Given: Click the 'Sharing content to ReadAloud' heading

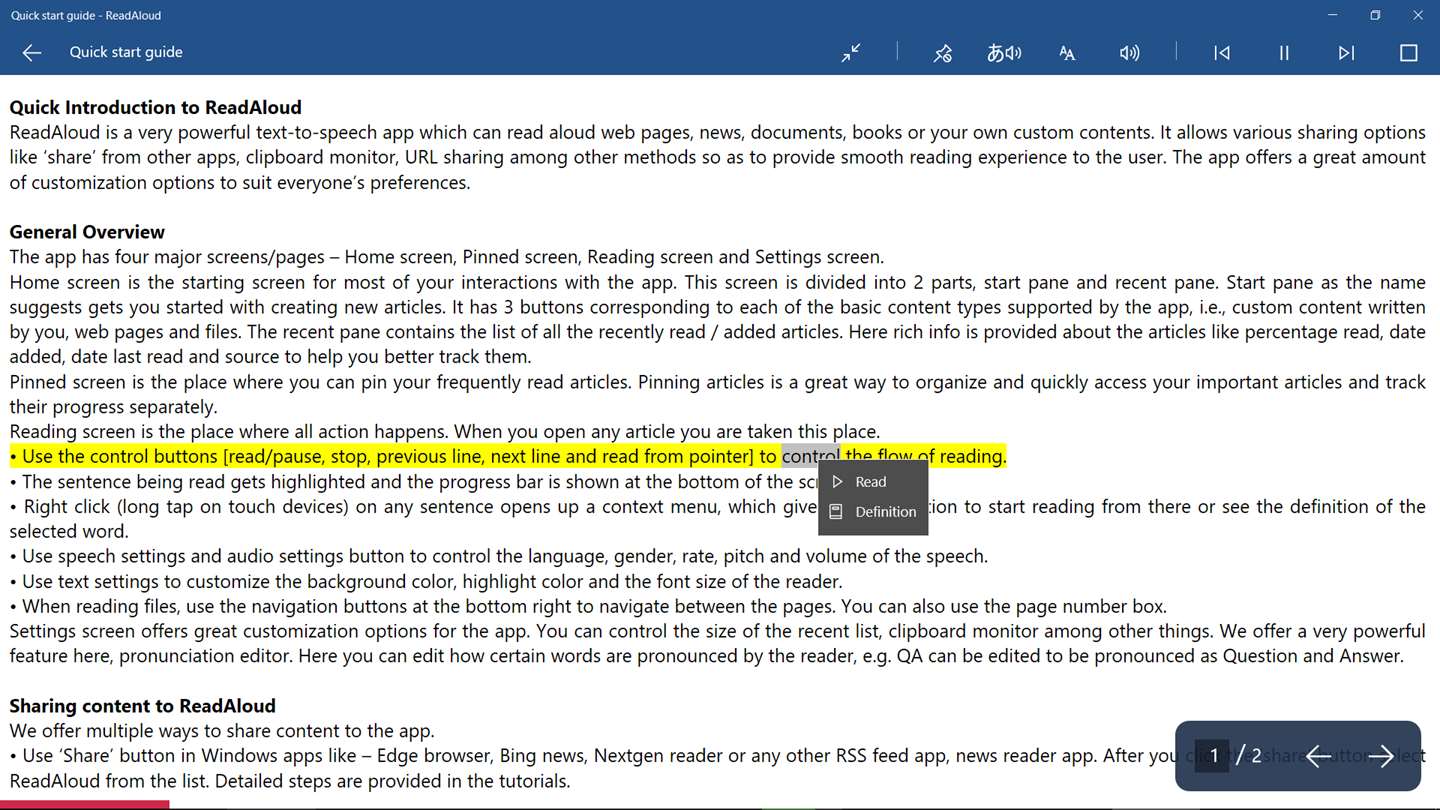Looking at the screenshot, I should (142, 706).
